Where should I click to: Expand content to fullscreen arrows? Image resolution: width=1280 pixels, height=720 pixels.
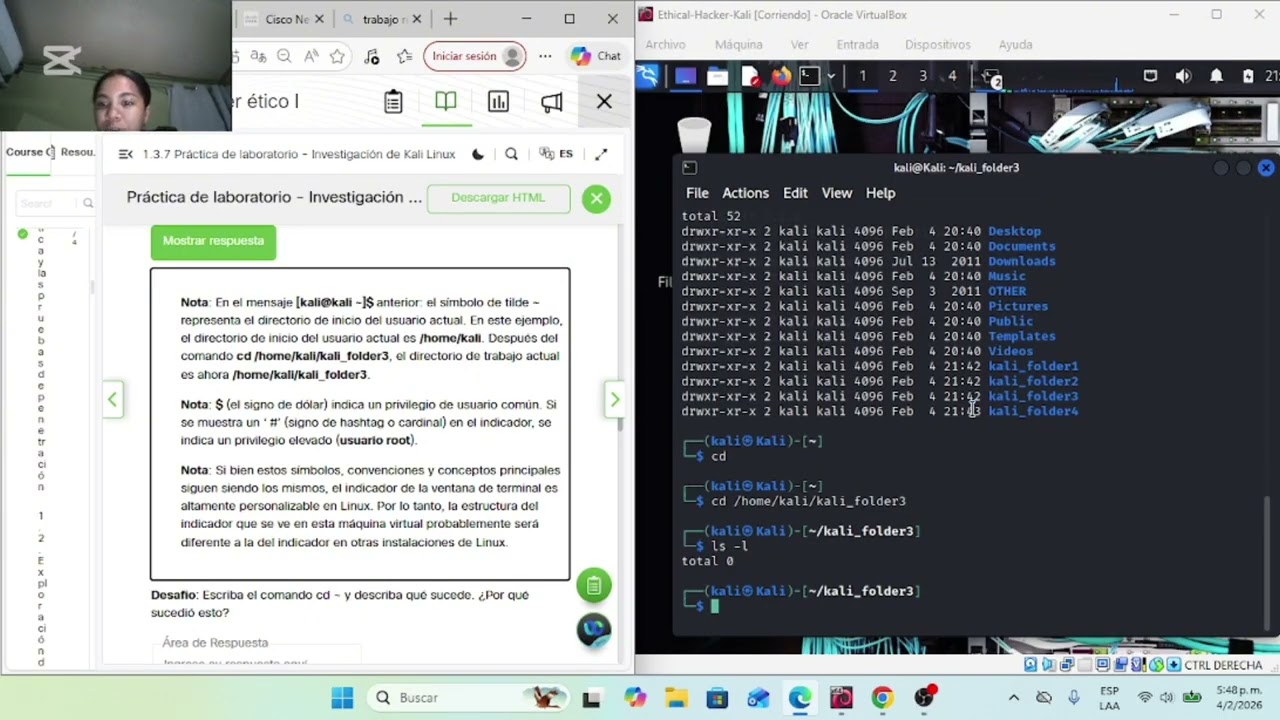click(601, 154)
